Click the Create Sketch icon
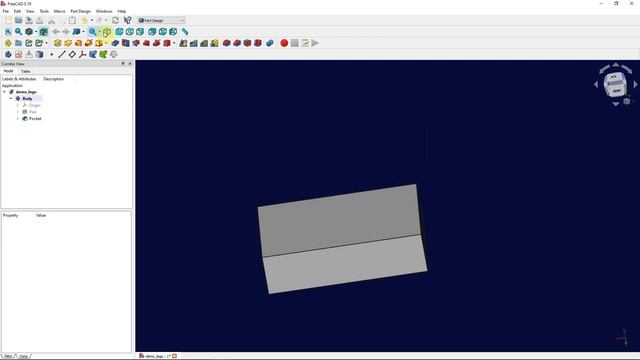 [x=18, y=54]
